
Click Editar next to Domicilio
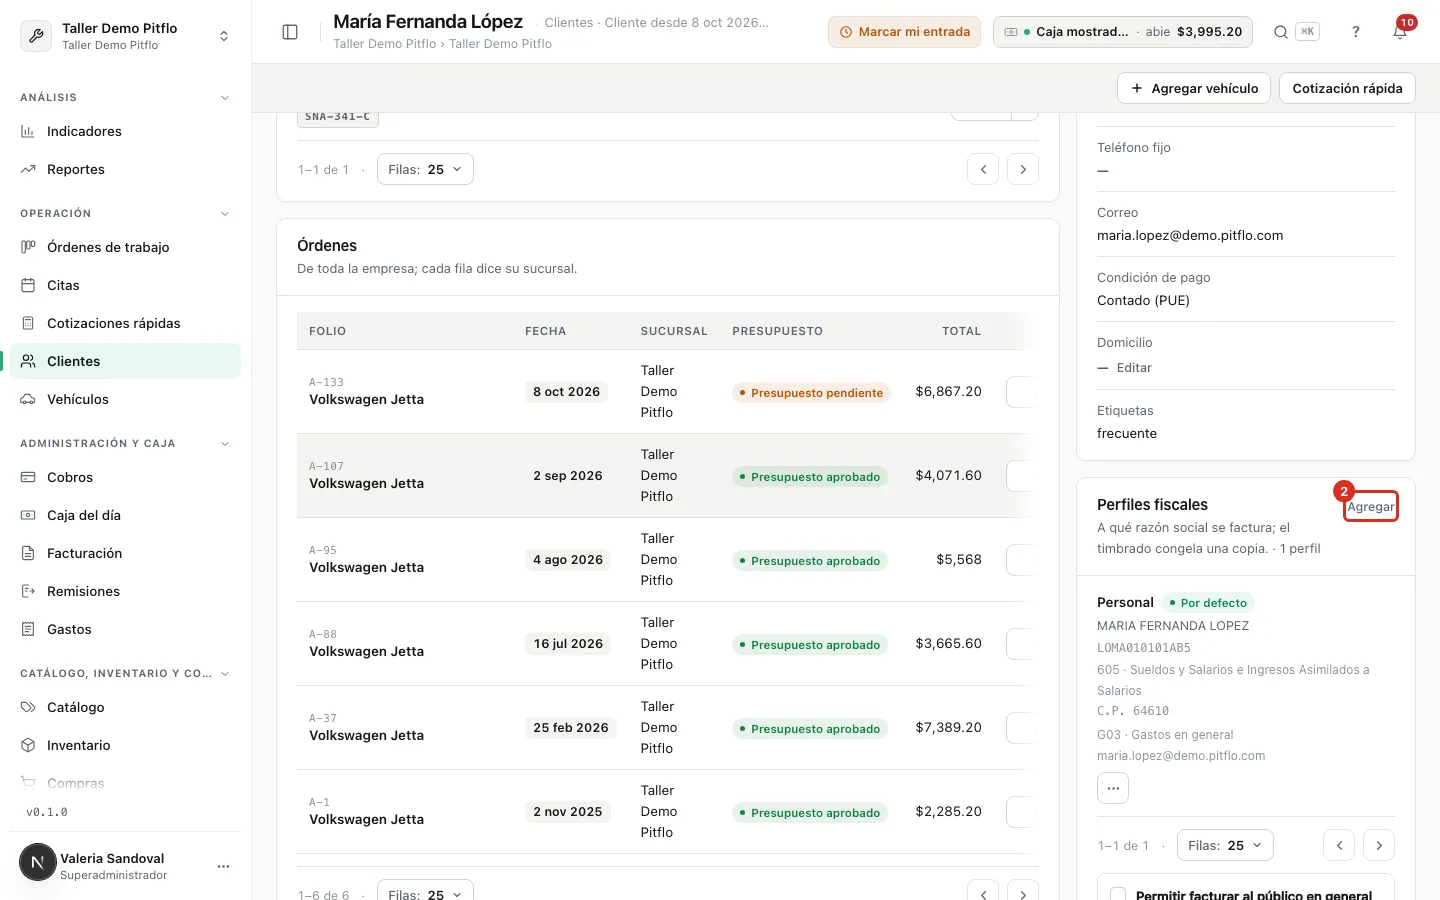pyautogui.click(x=1134, y=368)
